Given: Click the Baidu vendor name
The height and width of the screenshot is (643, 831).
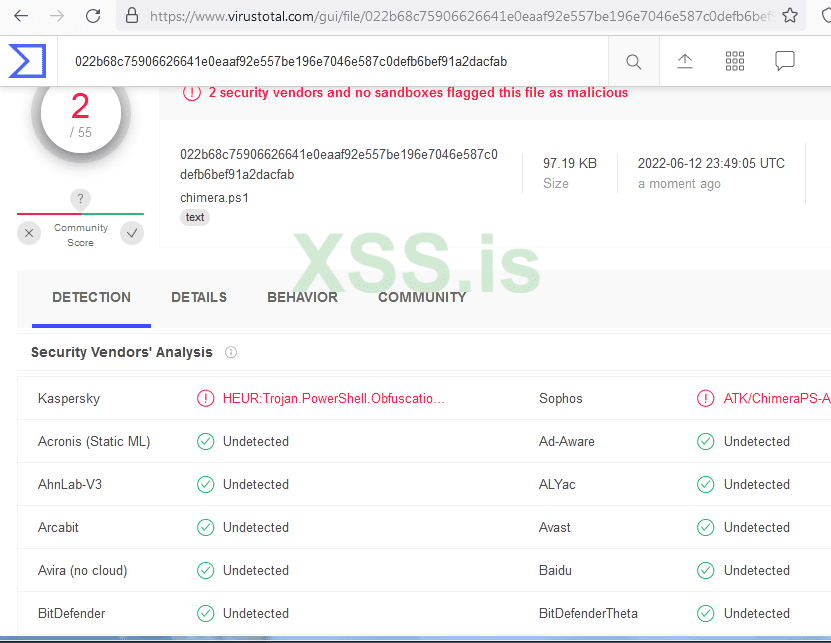Looking at the screenshot, I should 555,571.
